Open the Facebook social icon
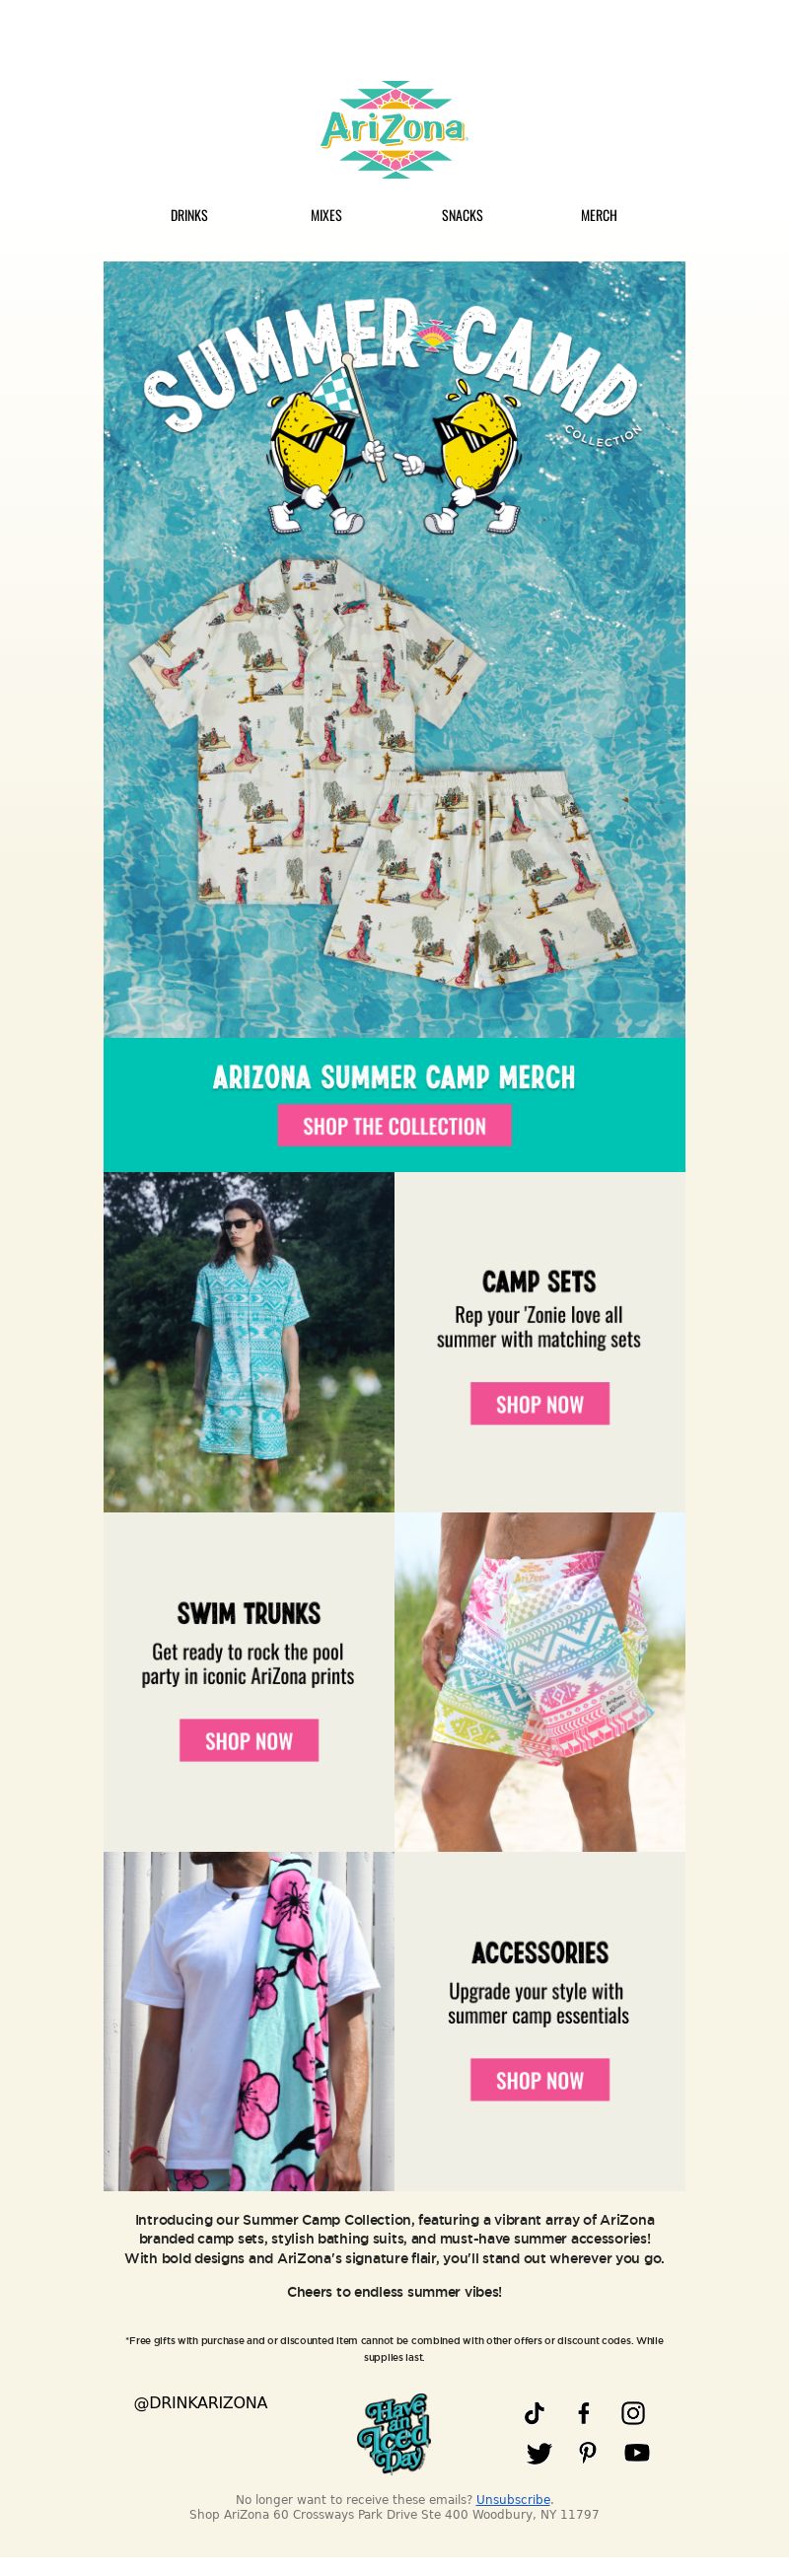 (x=584, y=2412)
